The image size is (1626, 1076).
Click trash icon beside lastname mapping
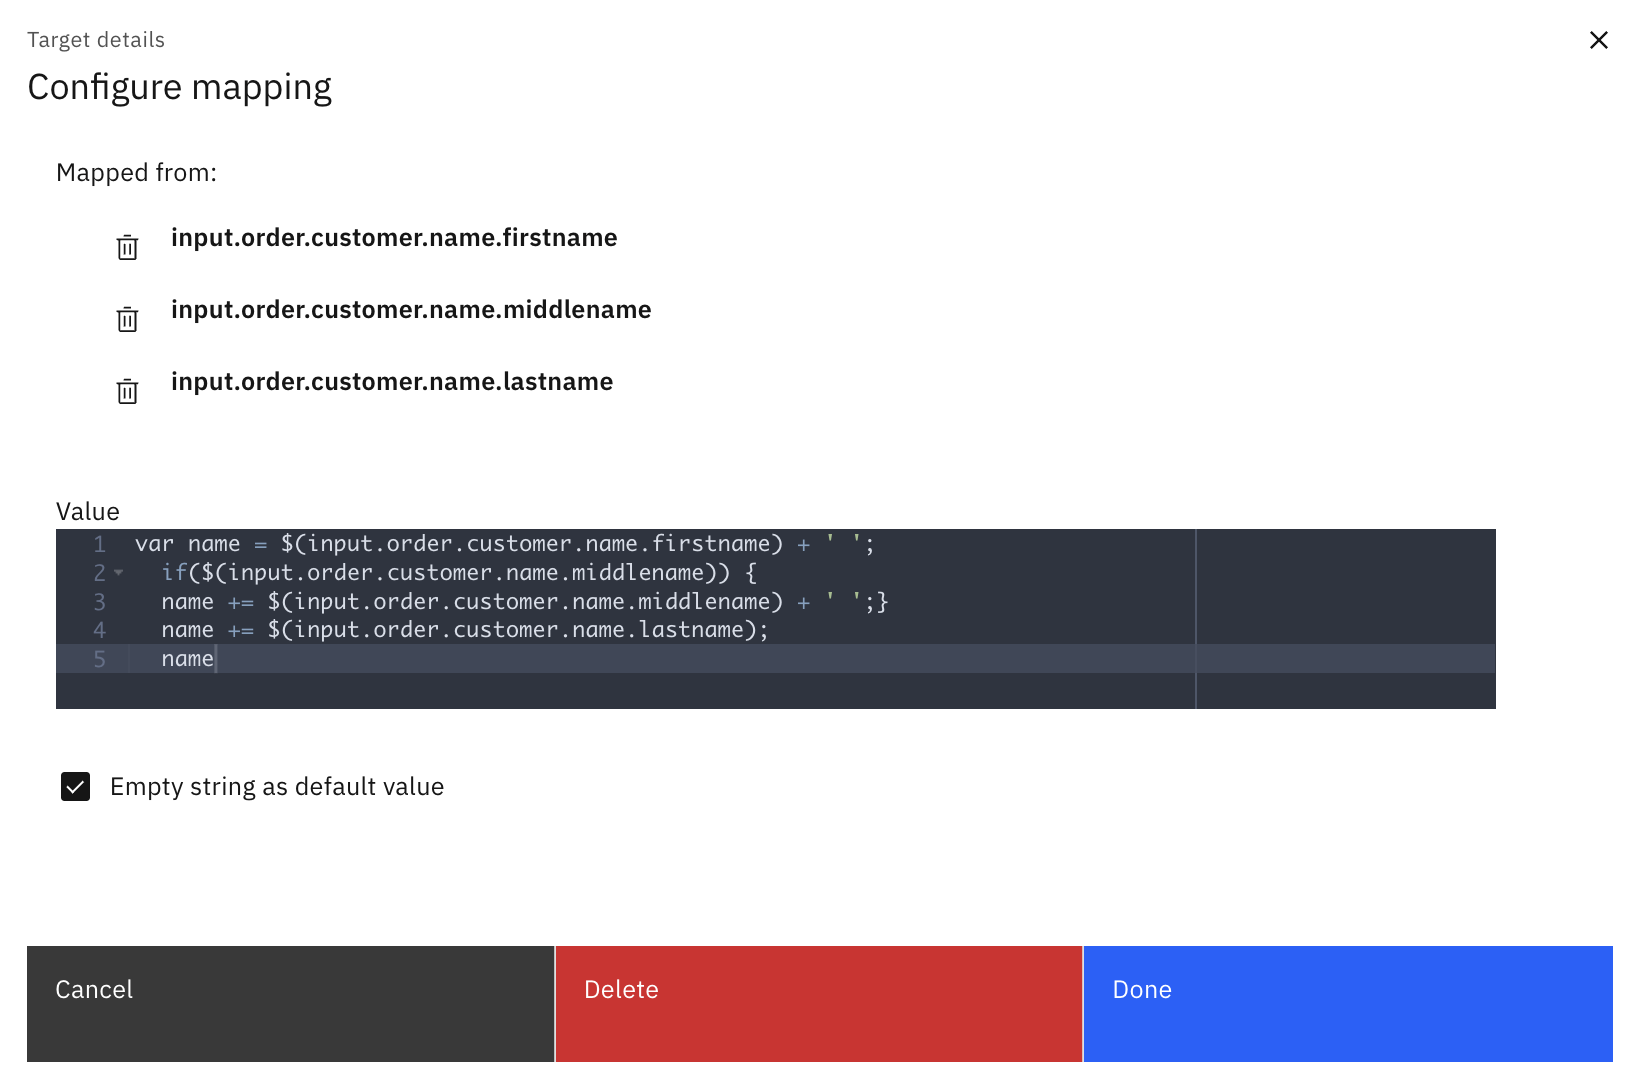coord(127,391)
